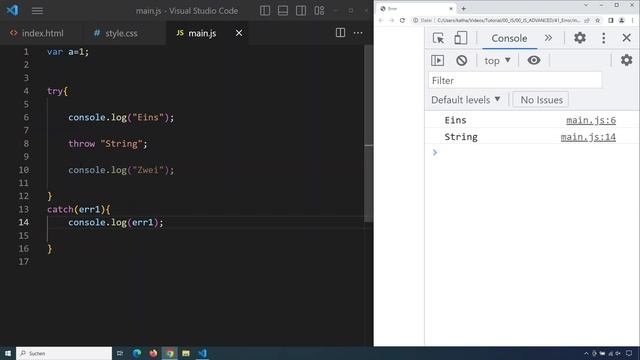Open Customize Layout icon in VS Code
This screenshot has width=640, height=360.
[x=319, y=11]
